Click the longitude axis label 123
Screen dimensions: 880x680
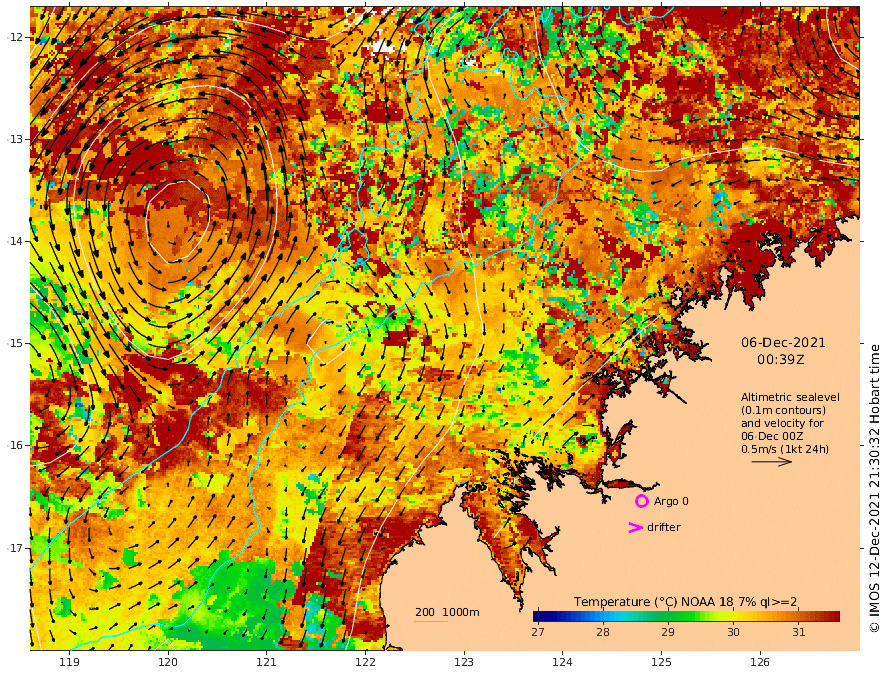click(x=464, y=662)
